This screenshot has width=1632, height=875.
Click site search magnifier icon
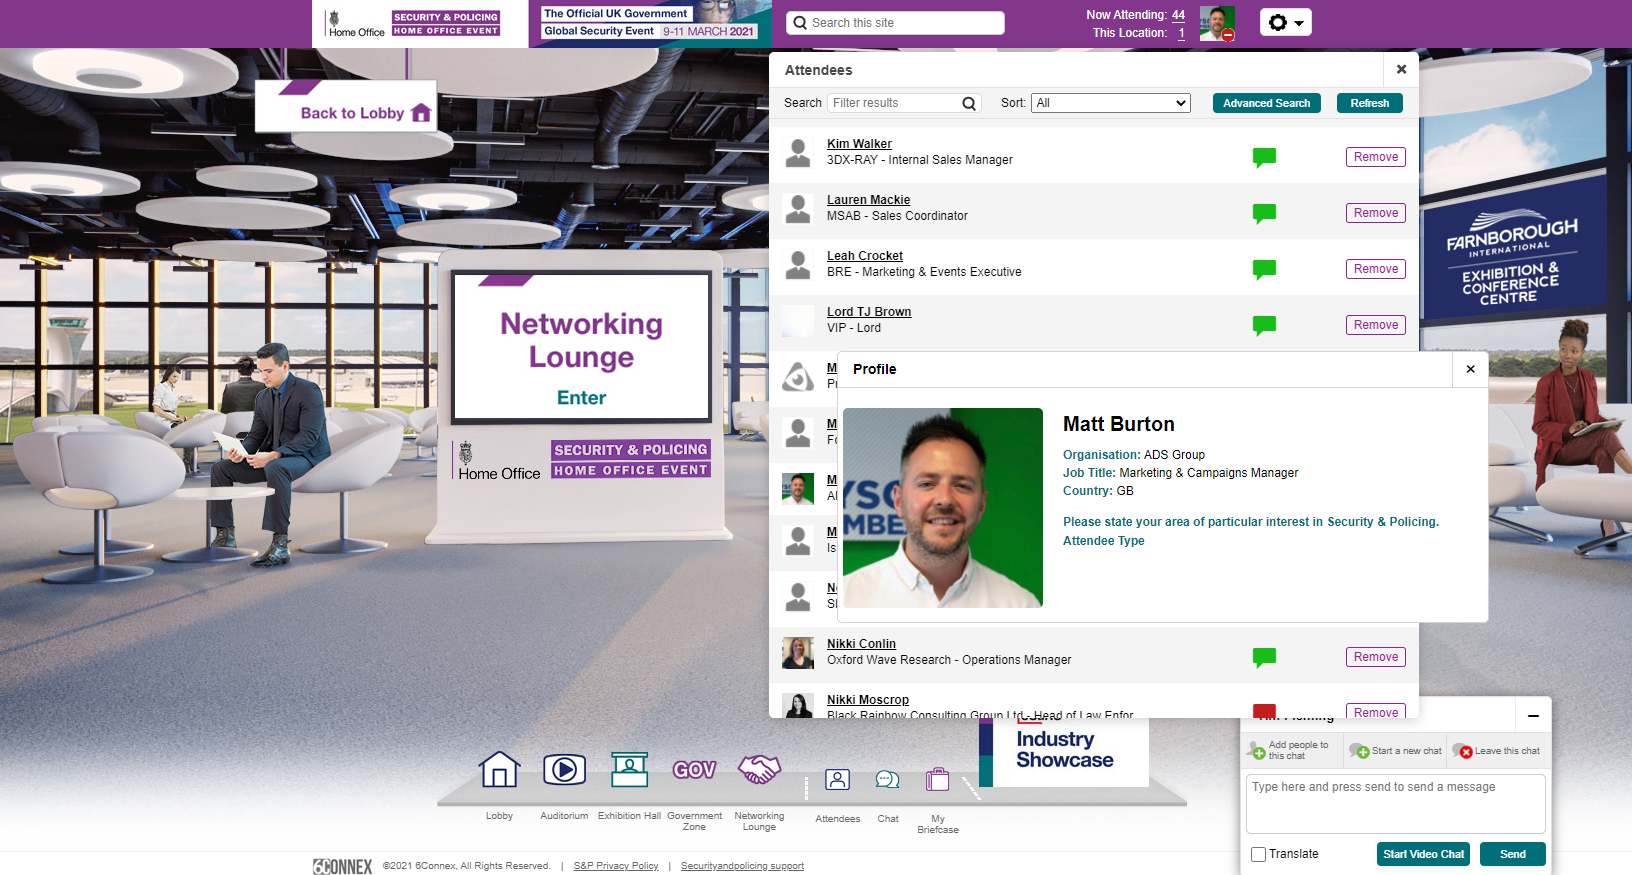click(800, 23)
